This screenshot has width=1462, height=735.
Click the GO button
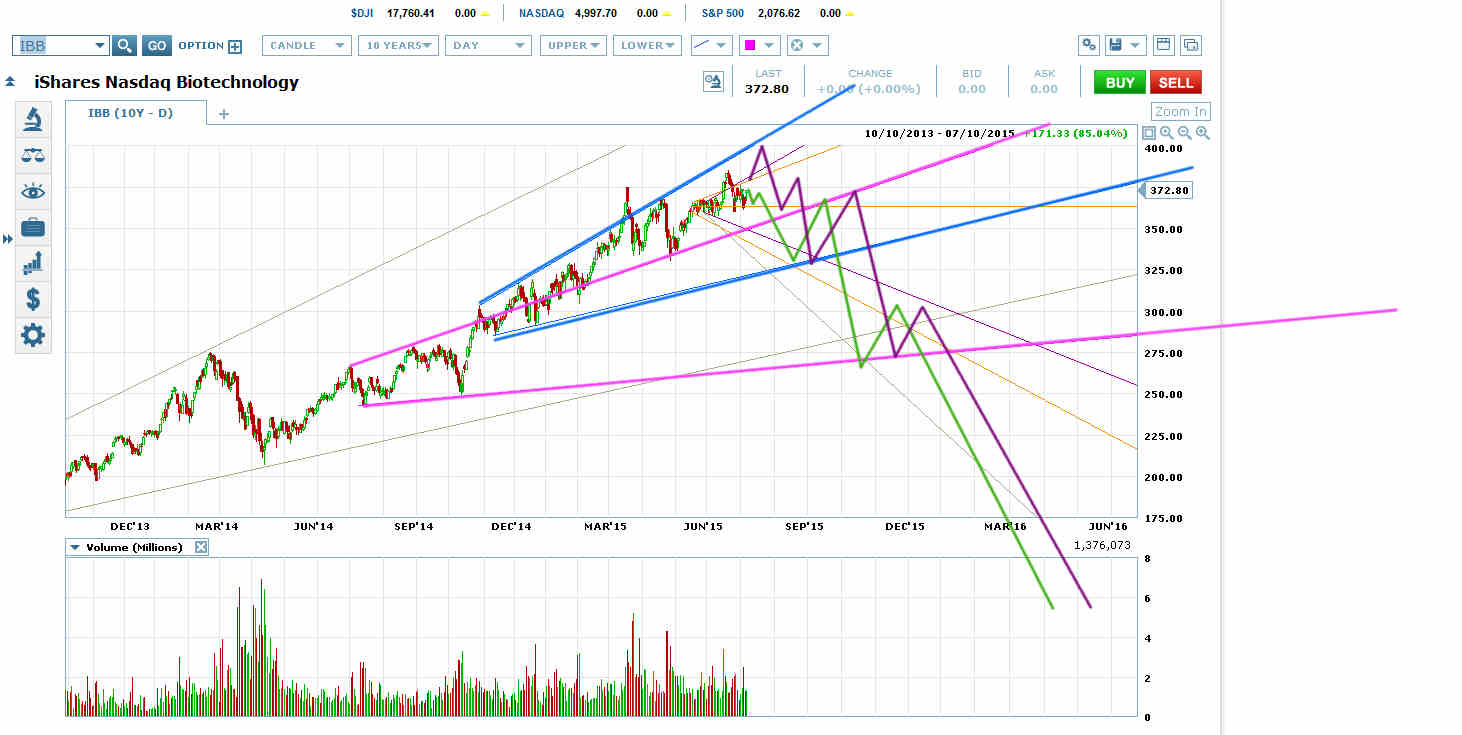coord(157,45)
